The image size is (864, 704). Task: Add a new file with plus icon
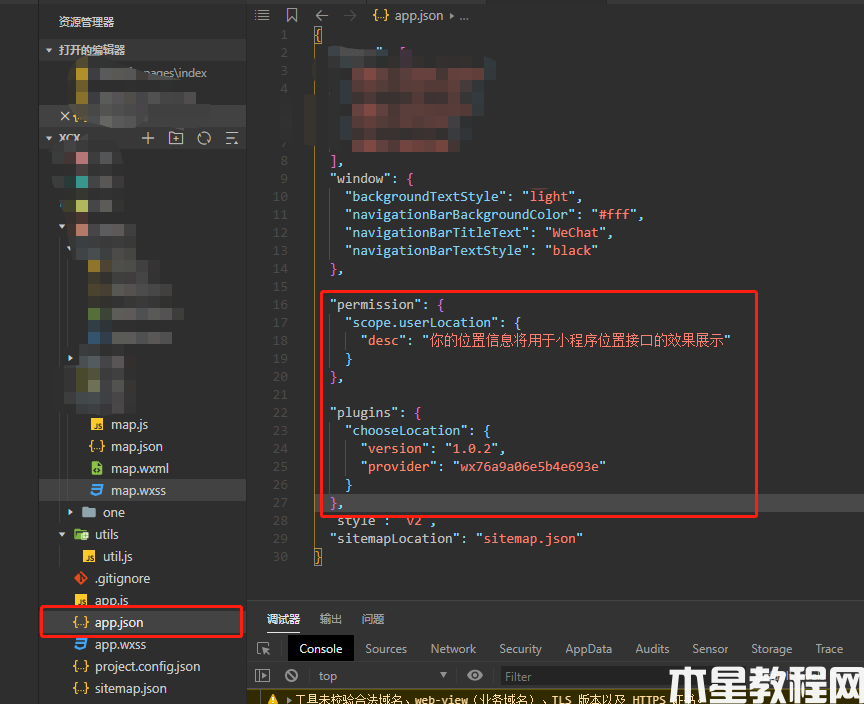tap(148, 138)
